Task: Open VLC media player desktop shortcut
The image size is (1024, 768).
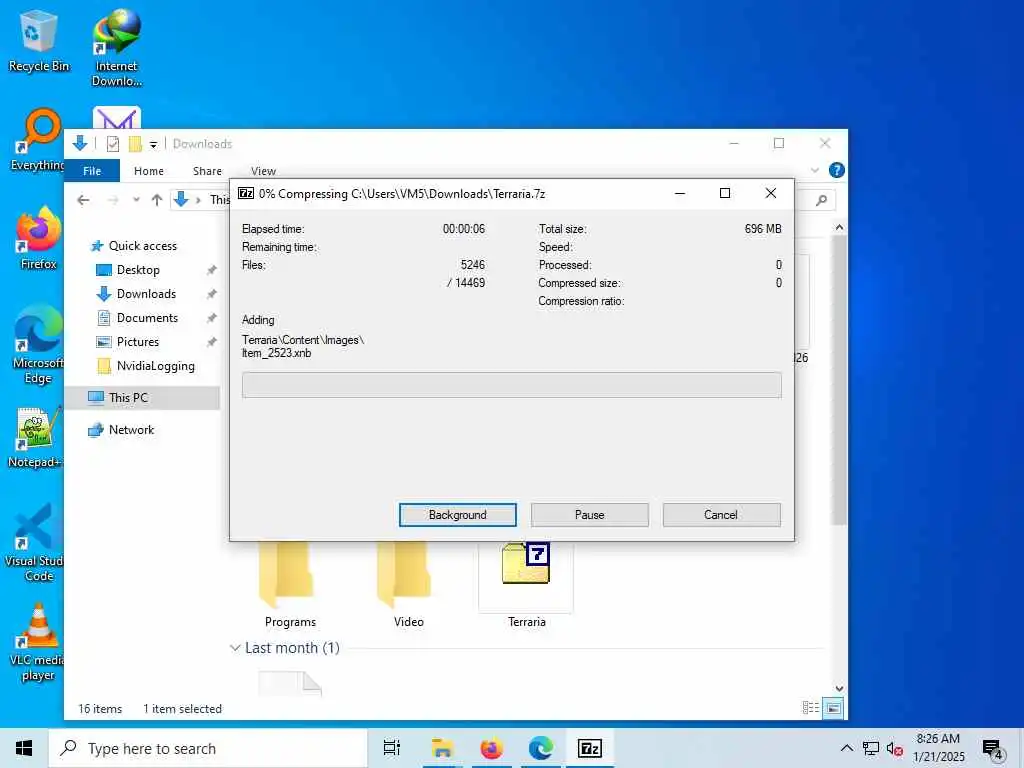Action: click(x=38, y=643)
